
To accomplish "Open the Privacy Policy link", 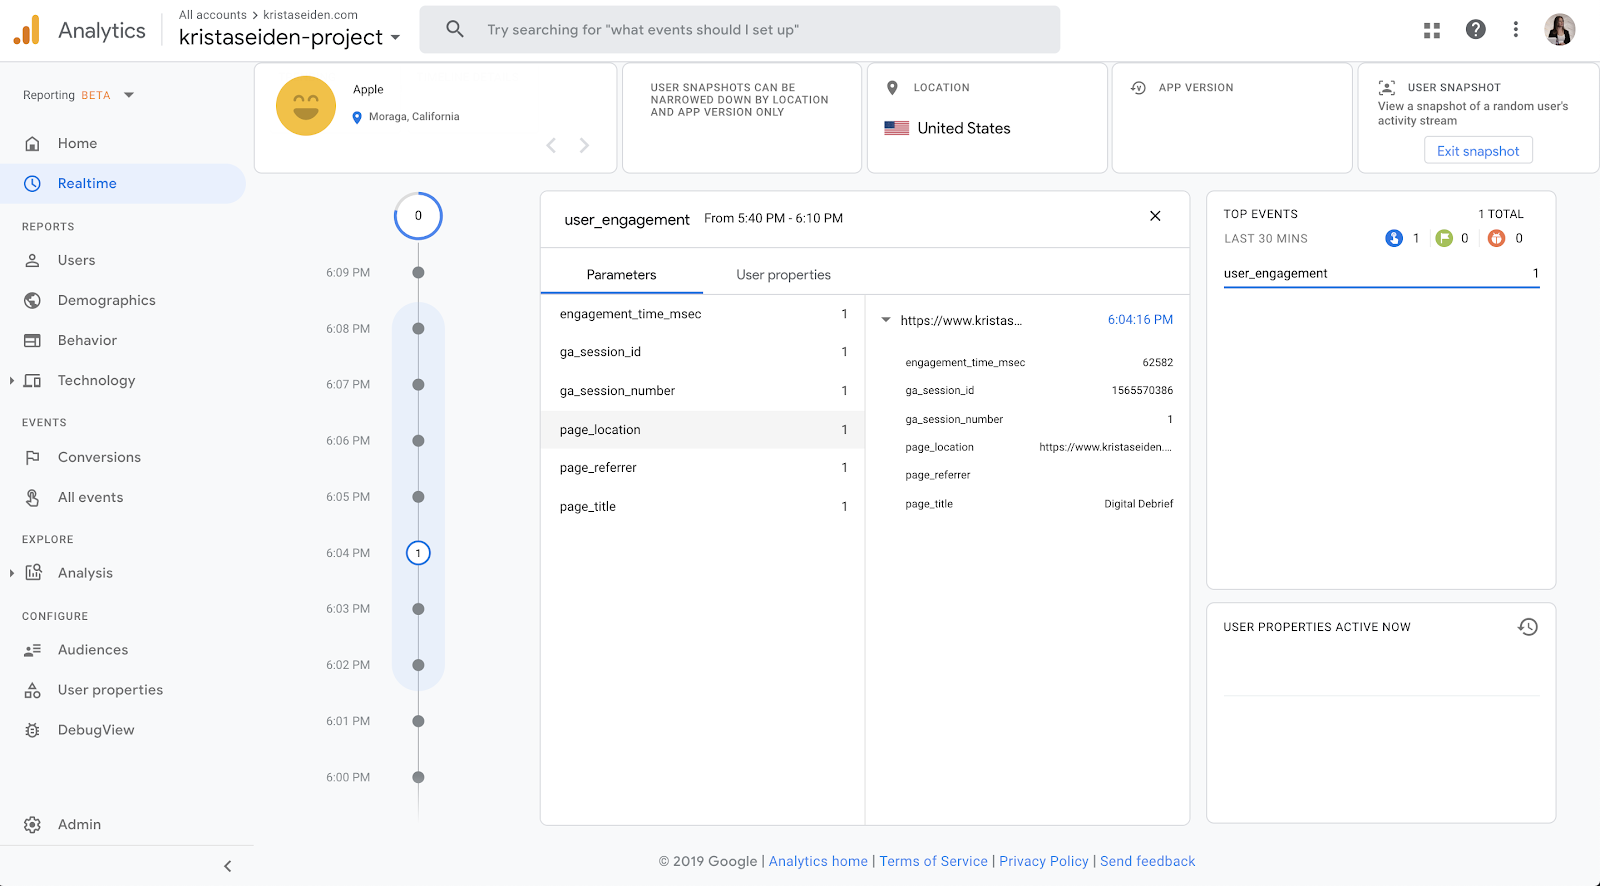I will point(1043,861).
